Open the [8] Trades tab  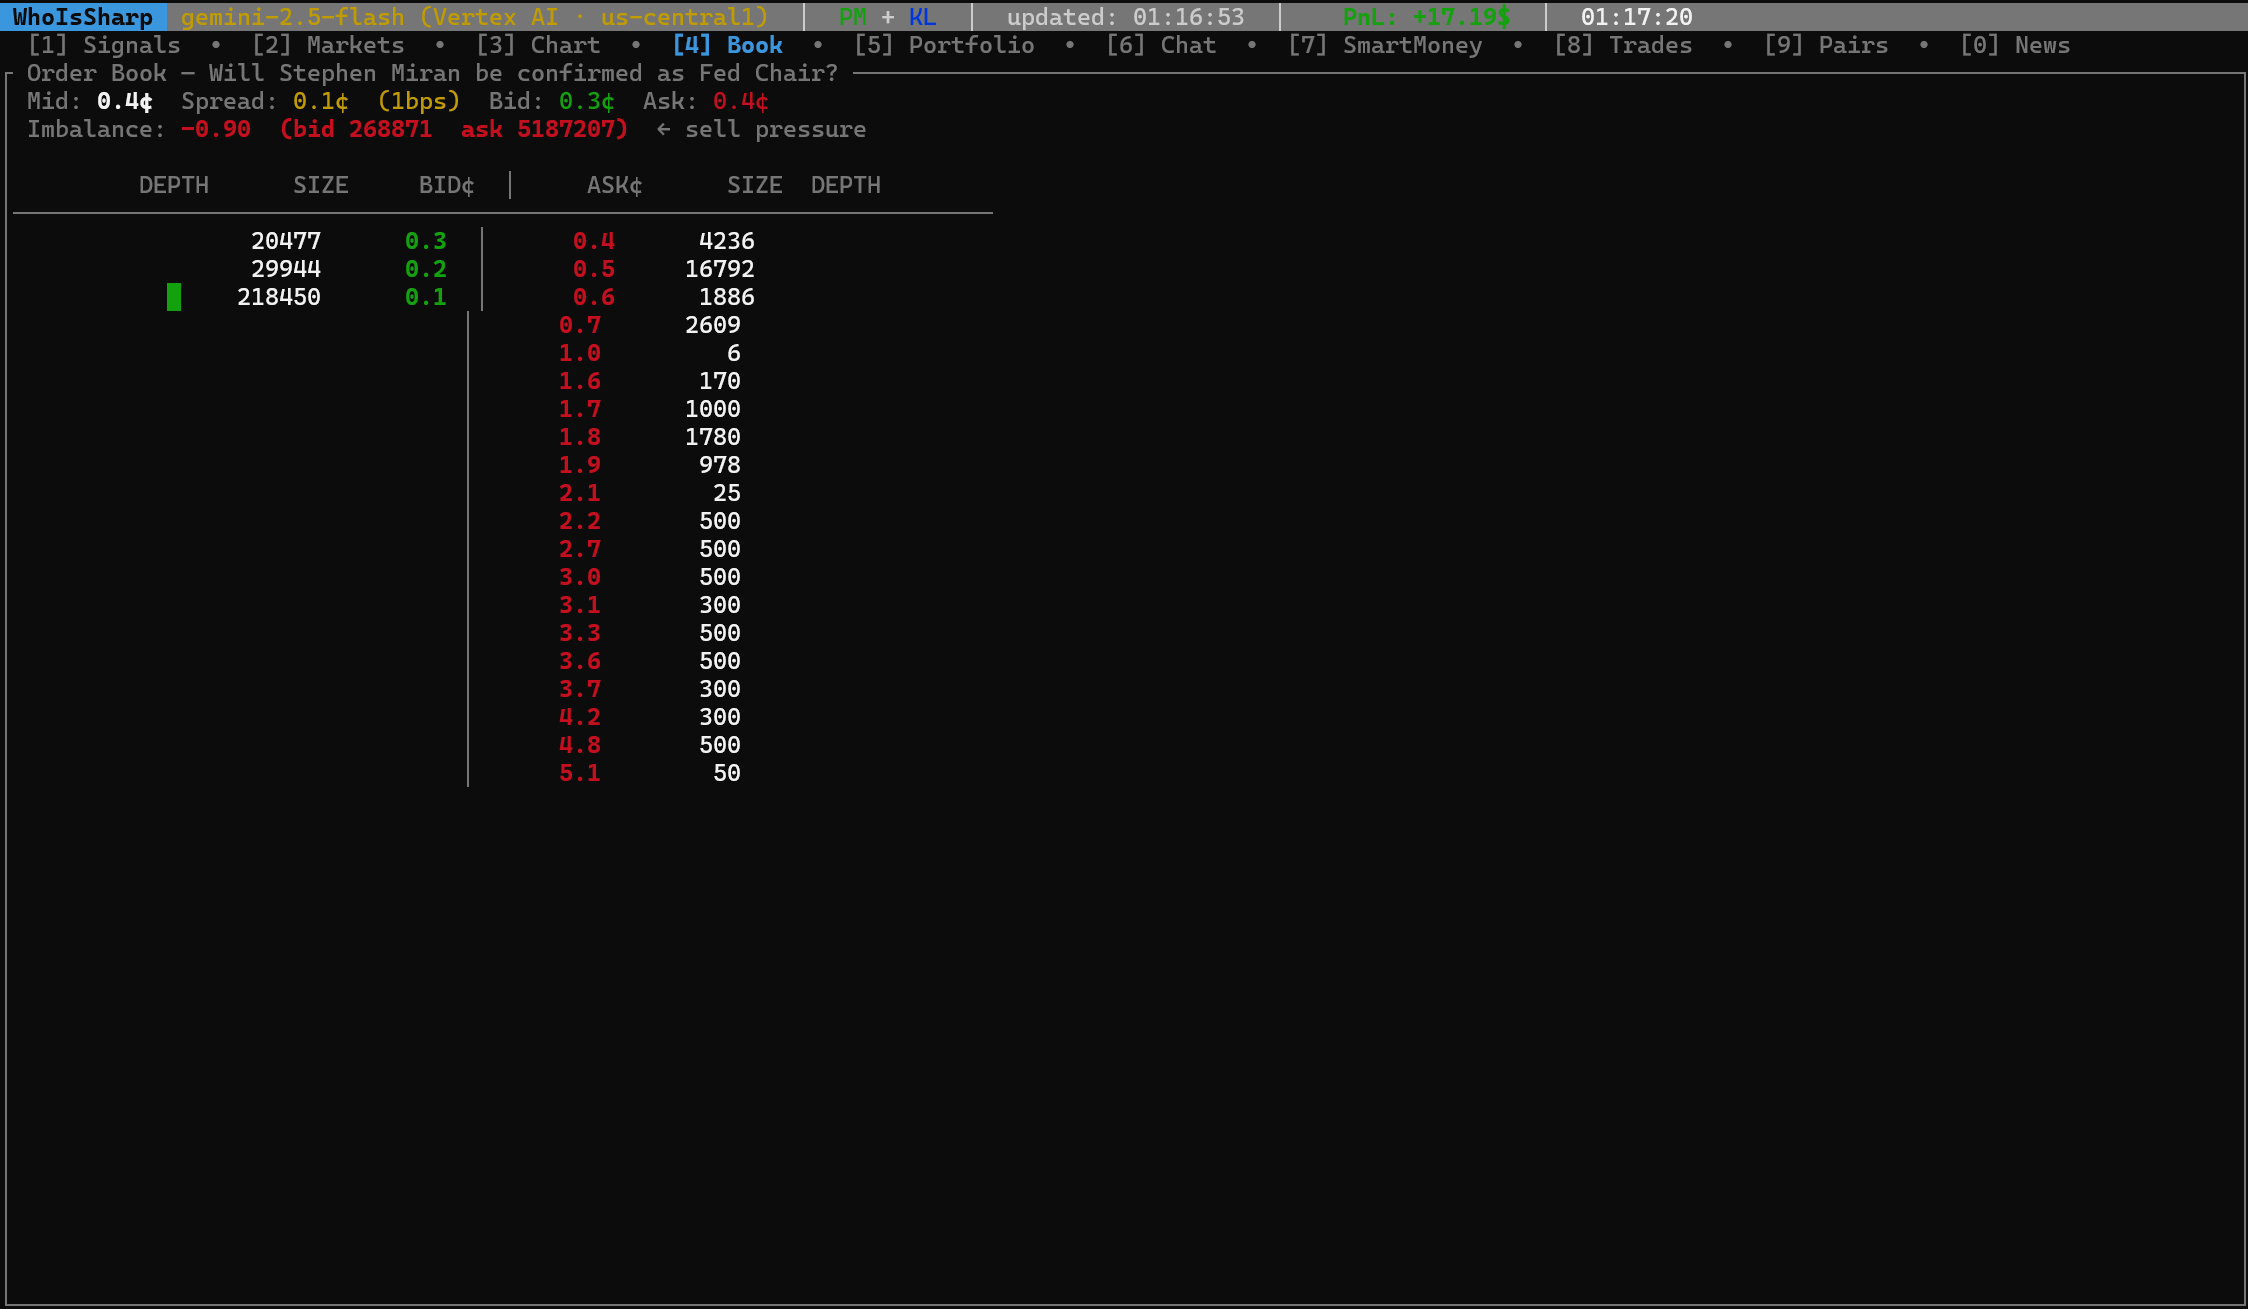tap(1623, 45)
